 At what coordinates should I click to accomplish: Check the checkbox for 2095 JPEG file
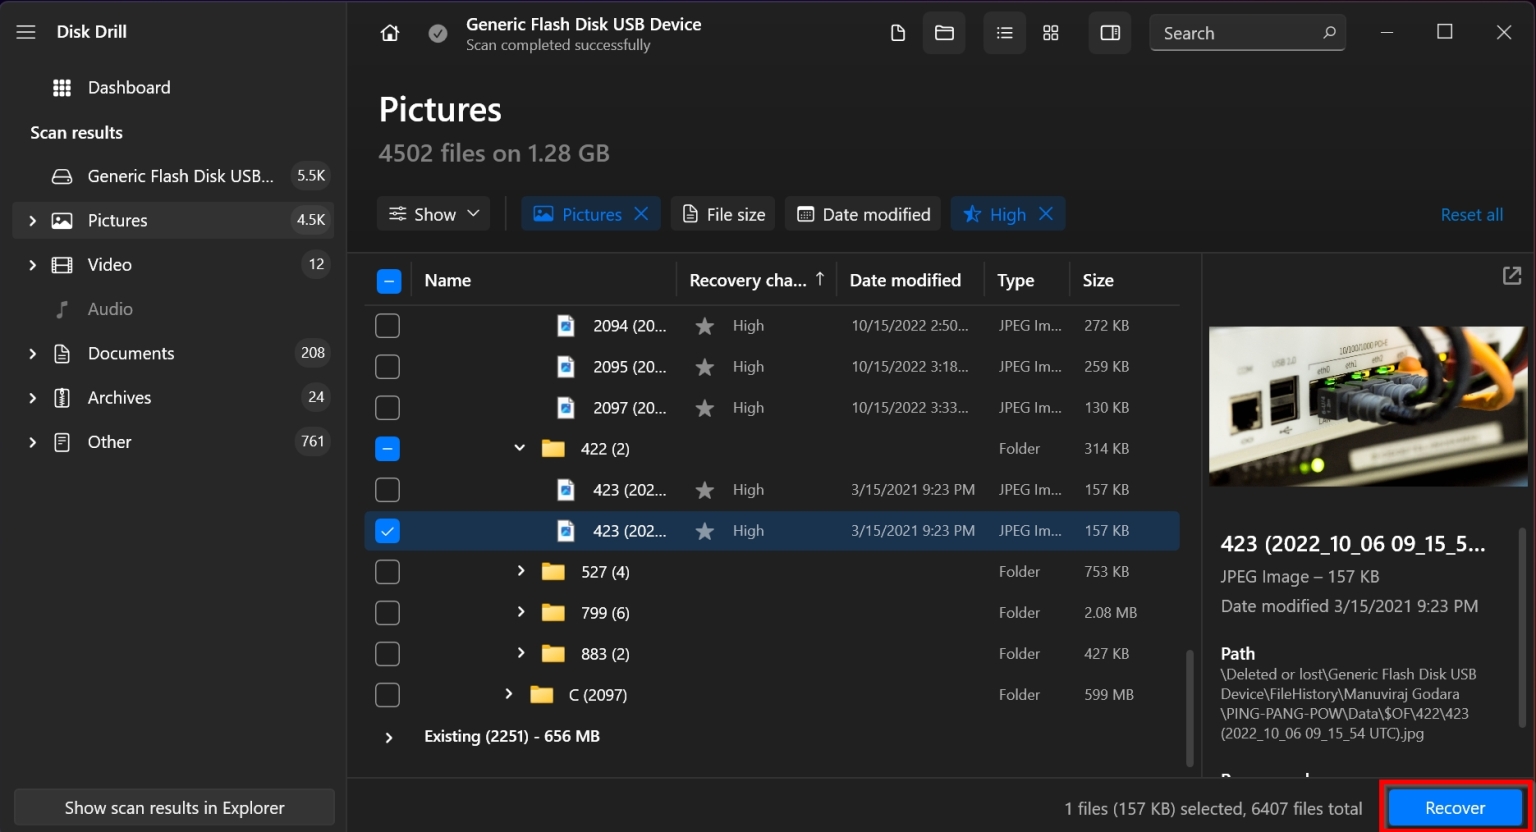(x=387, y=366)
